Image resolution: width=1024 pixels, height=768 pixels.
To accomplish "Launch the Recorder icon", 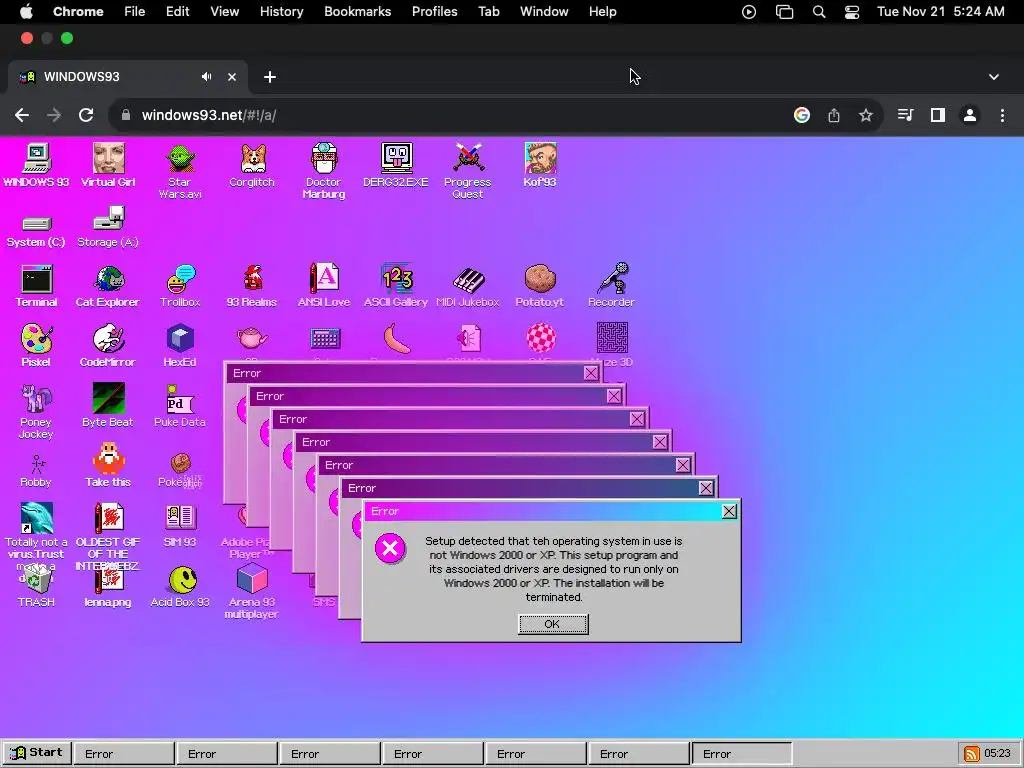I will (611, 286).
